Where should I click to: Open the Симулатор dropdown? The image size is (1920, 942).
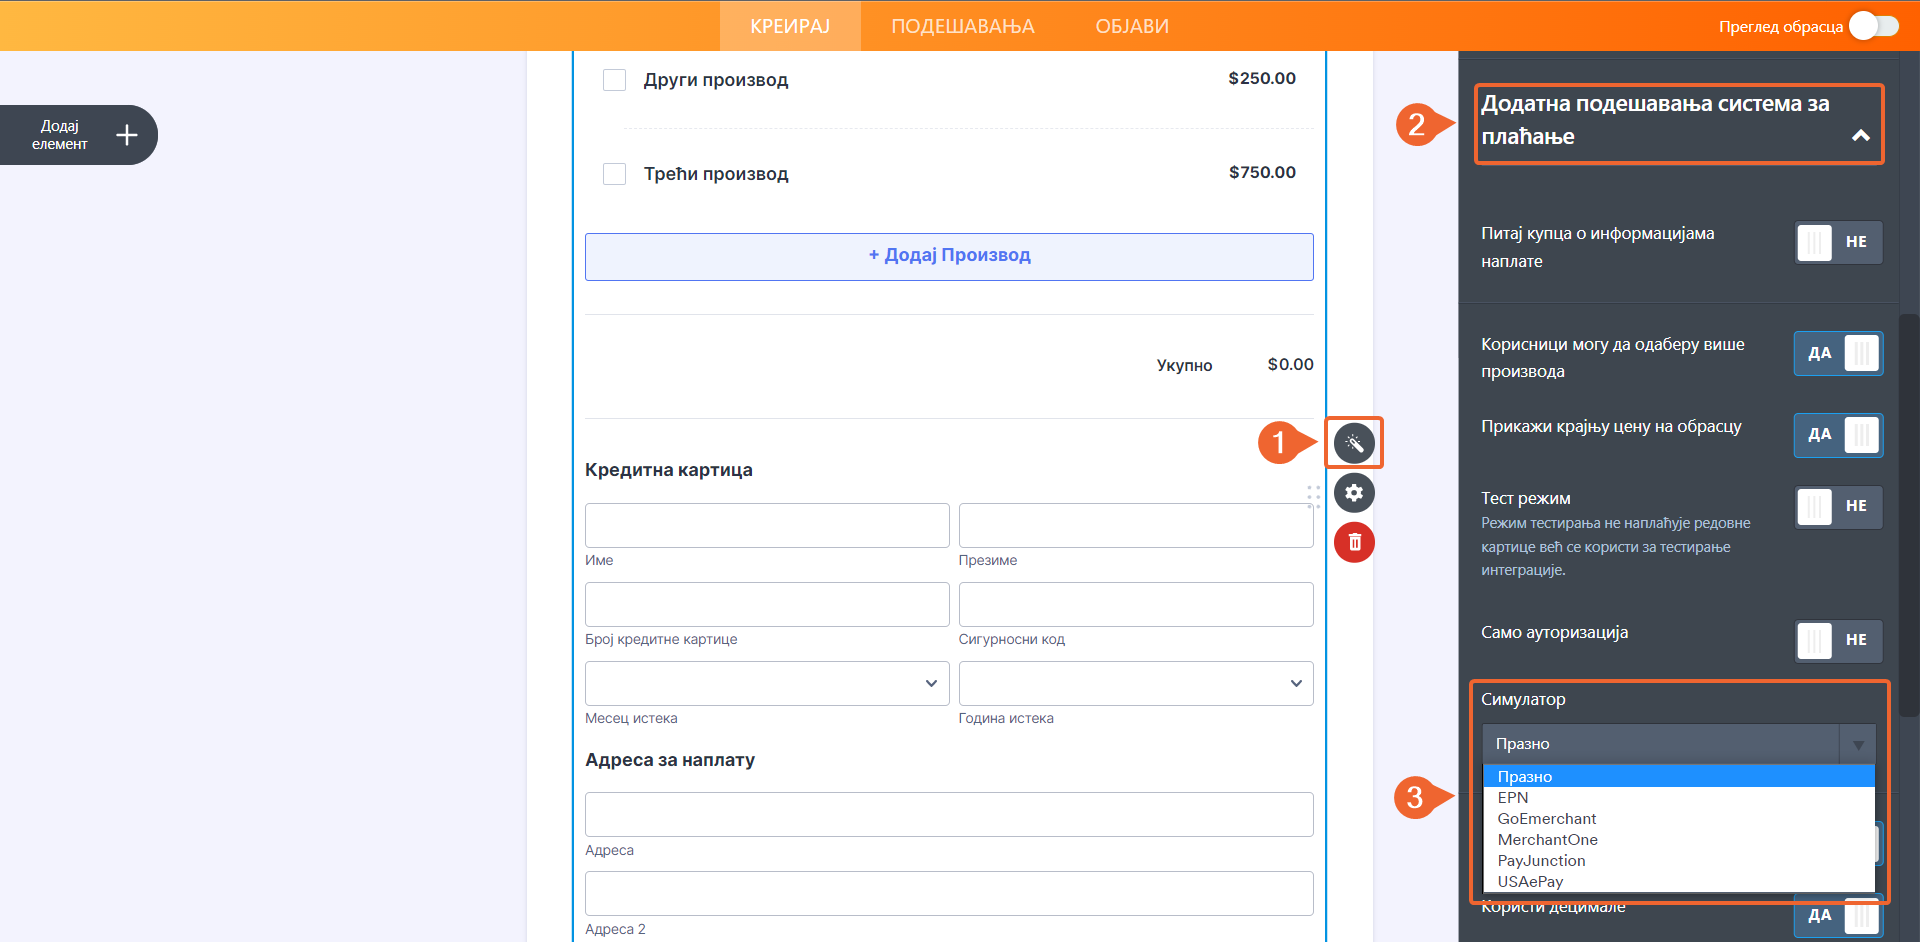point(1678,744)
